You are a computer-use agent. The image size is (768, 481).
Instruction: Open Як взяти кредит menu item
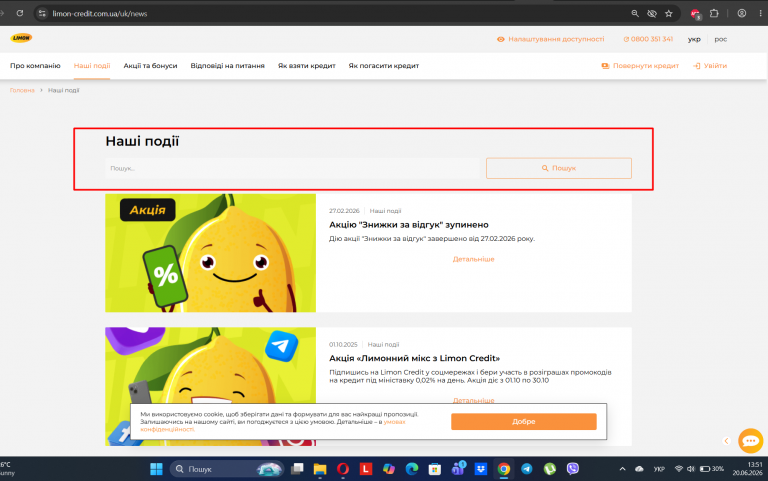(307, 66)
